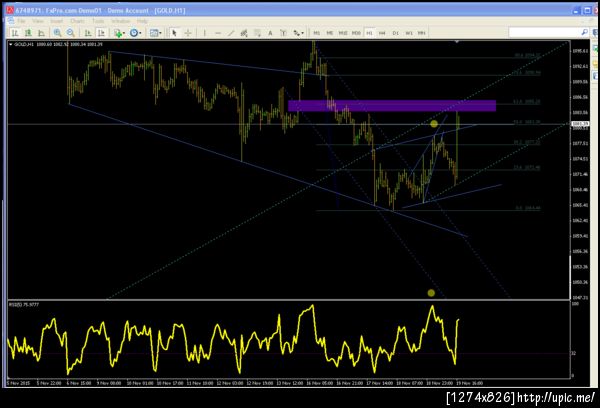
Task: Maximize the MetaTrader window
Action: tap(587, 11)
